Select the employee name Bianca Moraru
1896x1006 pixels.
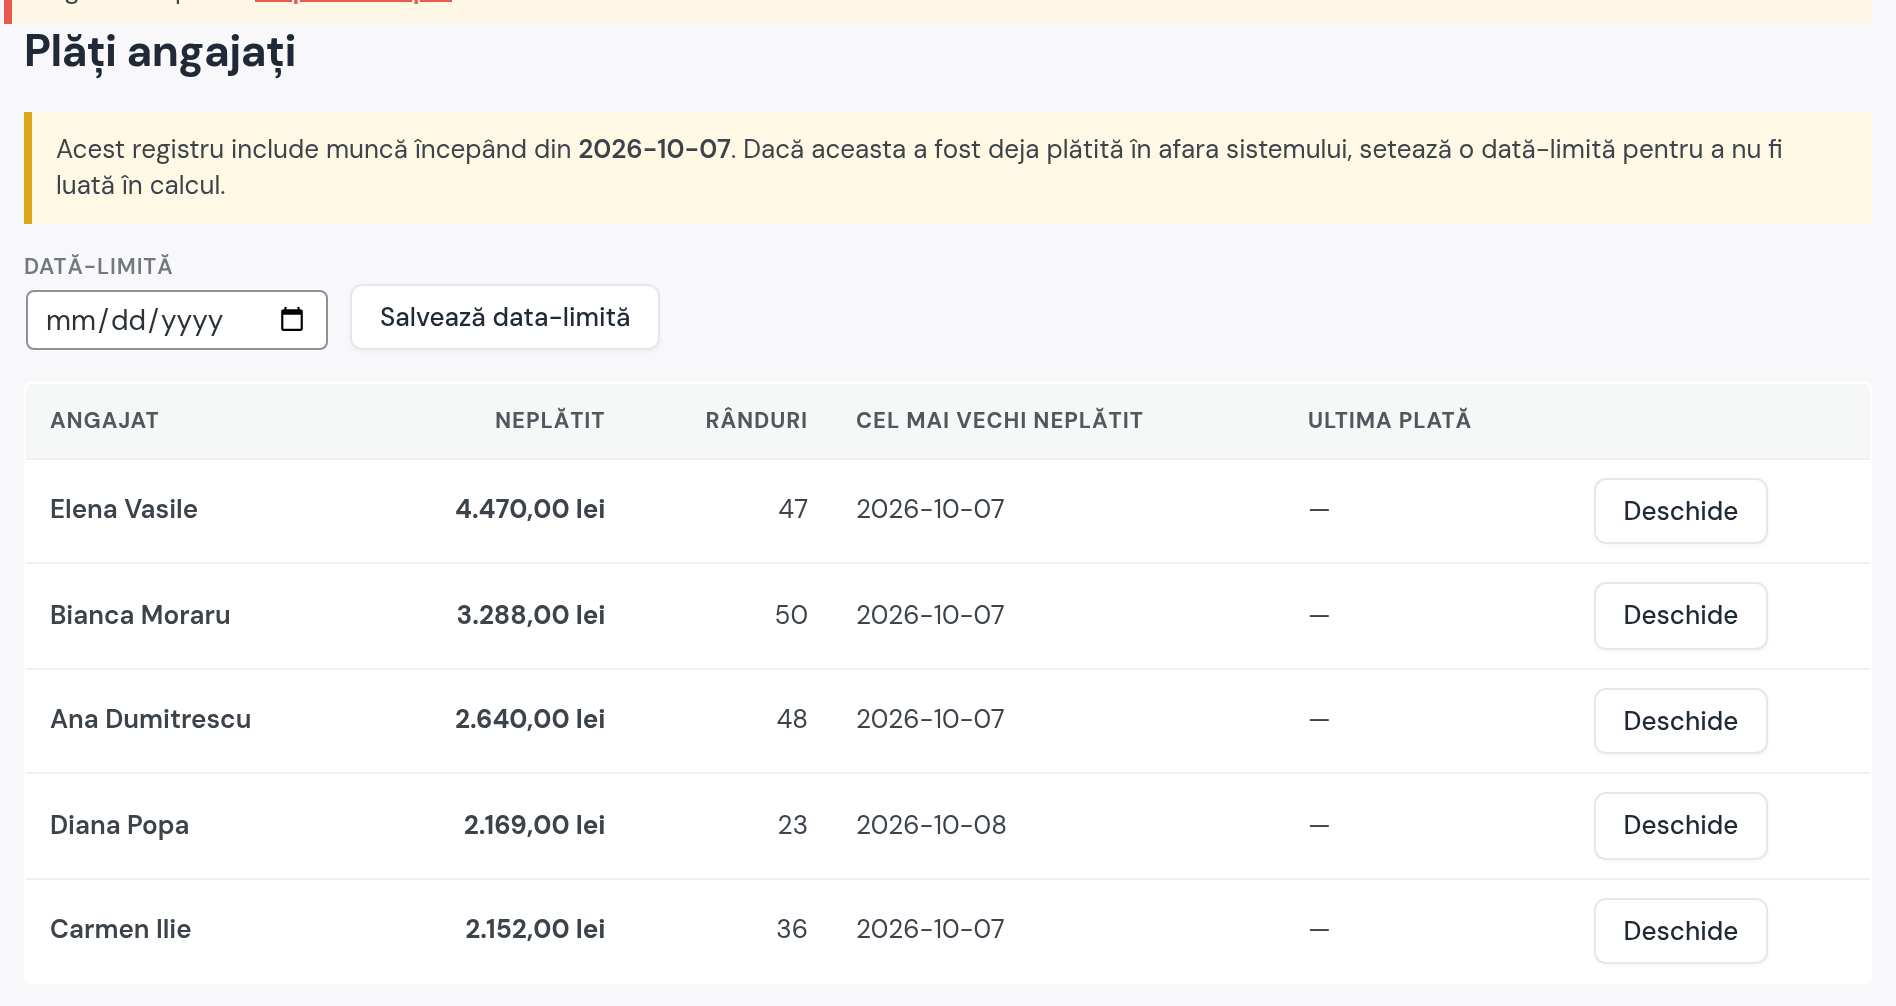pos(140,615)
